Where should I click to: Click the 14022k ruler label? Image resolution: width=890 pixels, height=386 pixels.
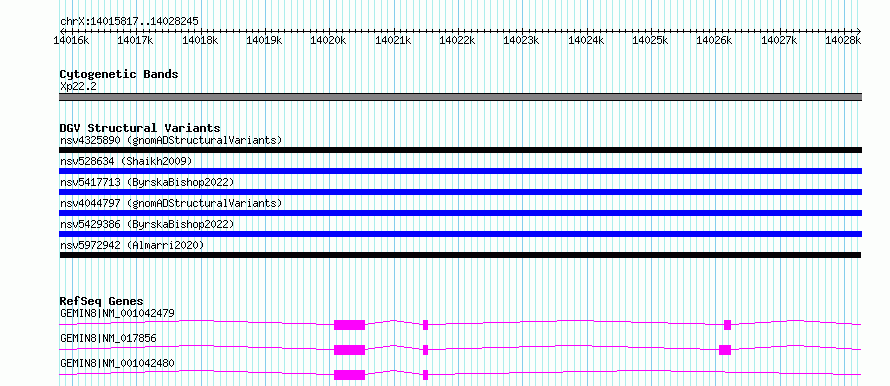point(457,40)
